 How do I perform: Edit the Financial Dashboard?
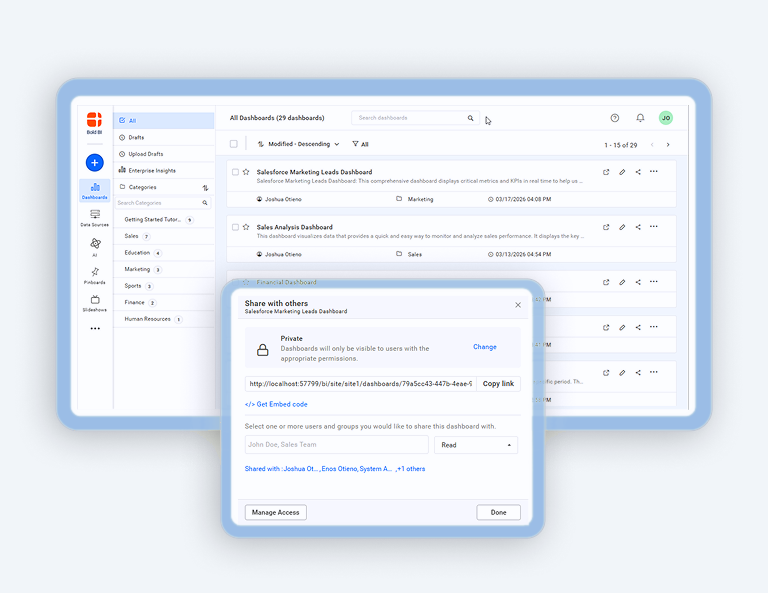[x=622, y=282]
